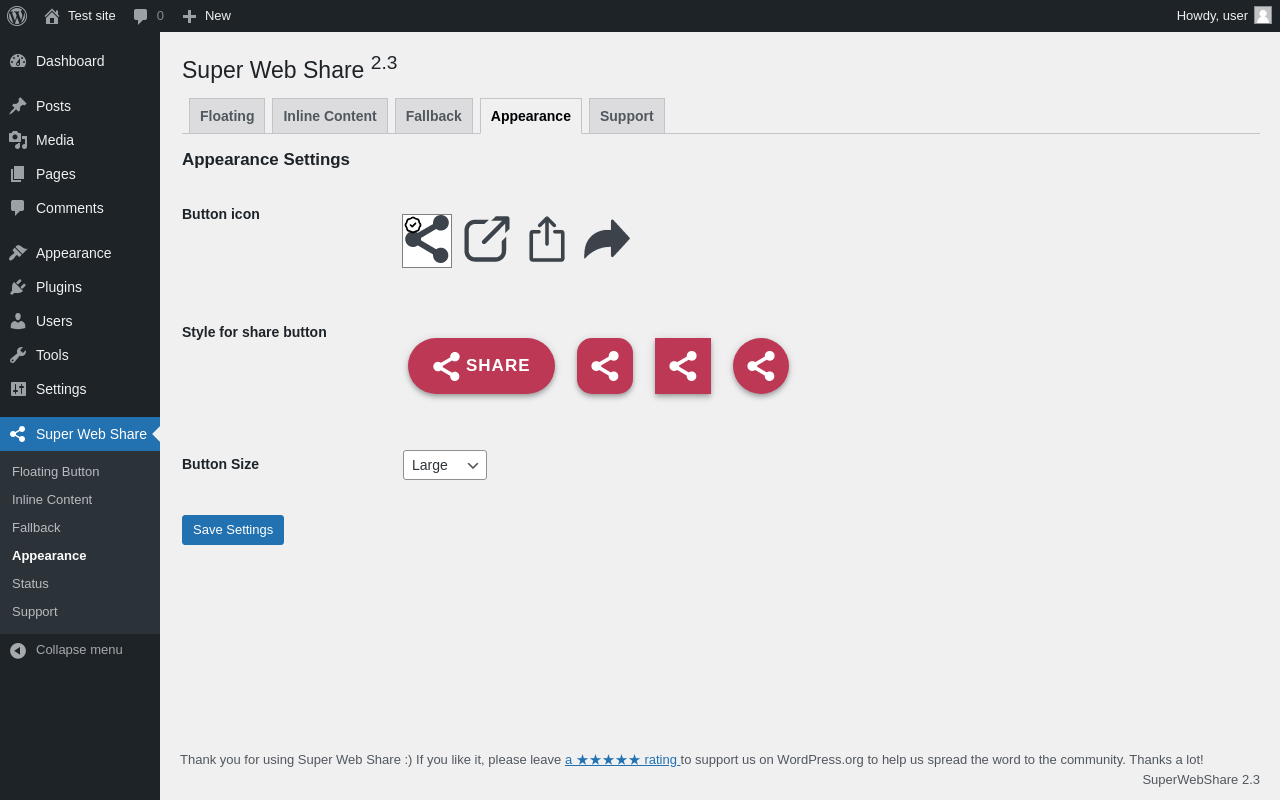This screenshot has width=1280, height=800.
Task: Select the Appearance tab
Action: (x=531, y=116)
